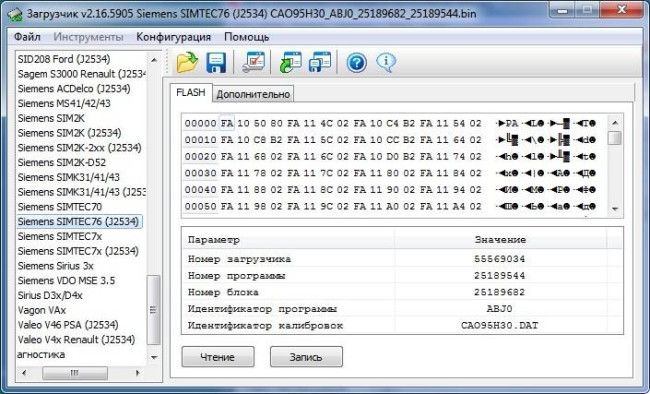
Task: Select Valeo V4x Renault (J2534)
Action: pos(76,340)
